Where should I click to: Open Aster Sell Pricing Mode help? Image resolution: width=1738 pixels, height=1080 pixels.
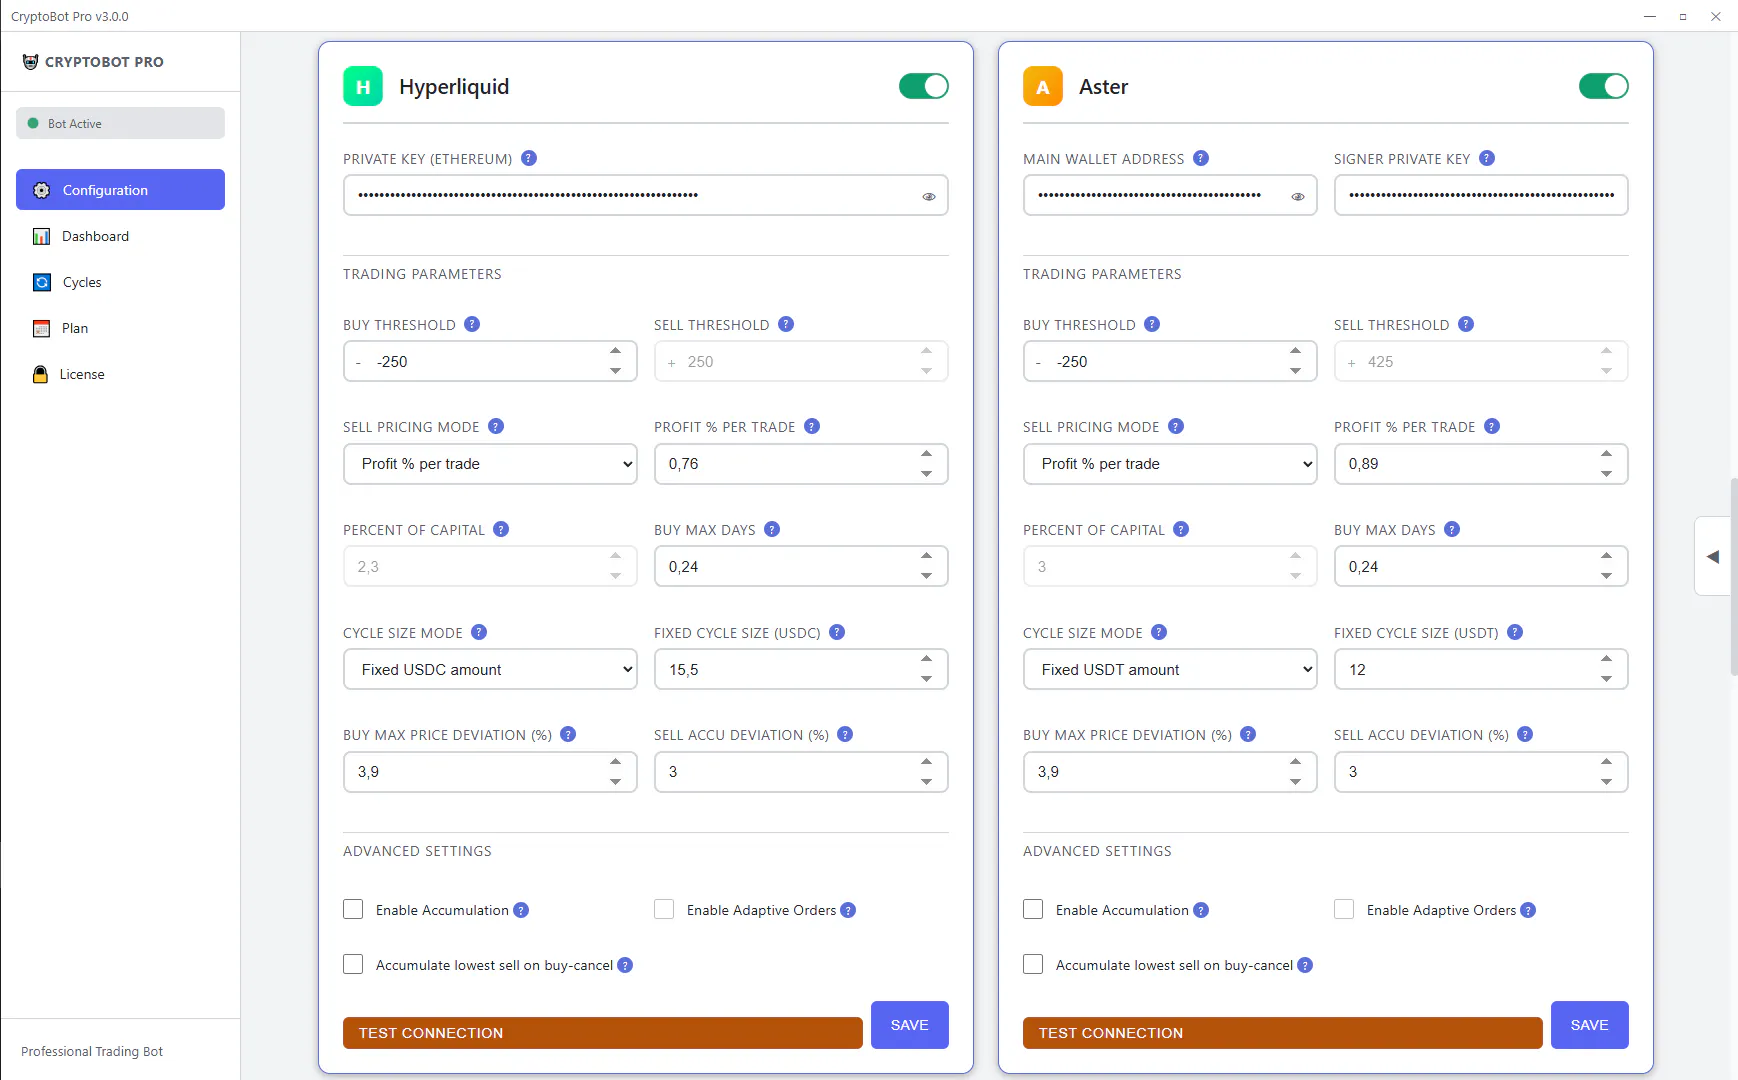click(x=1176, y=426)
